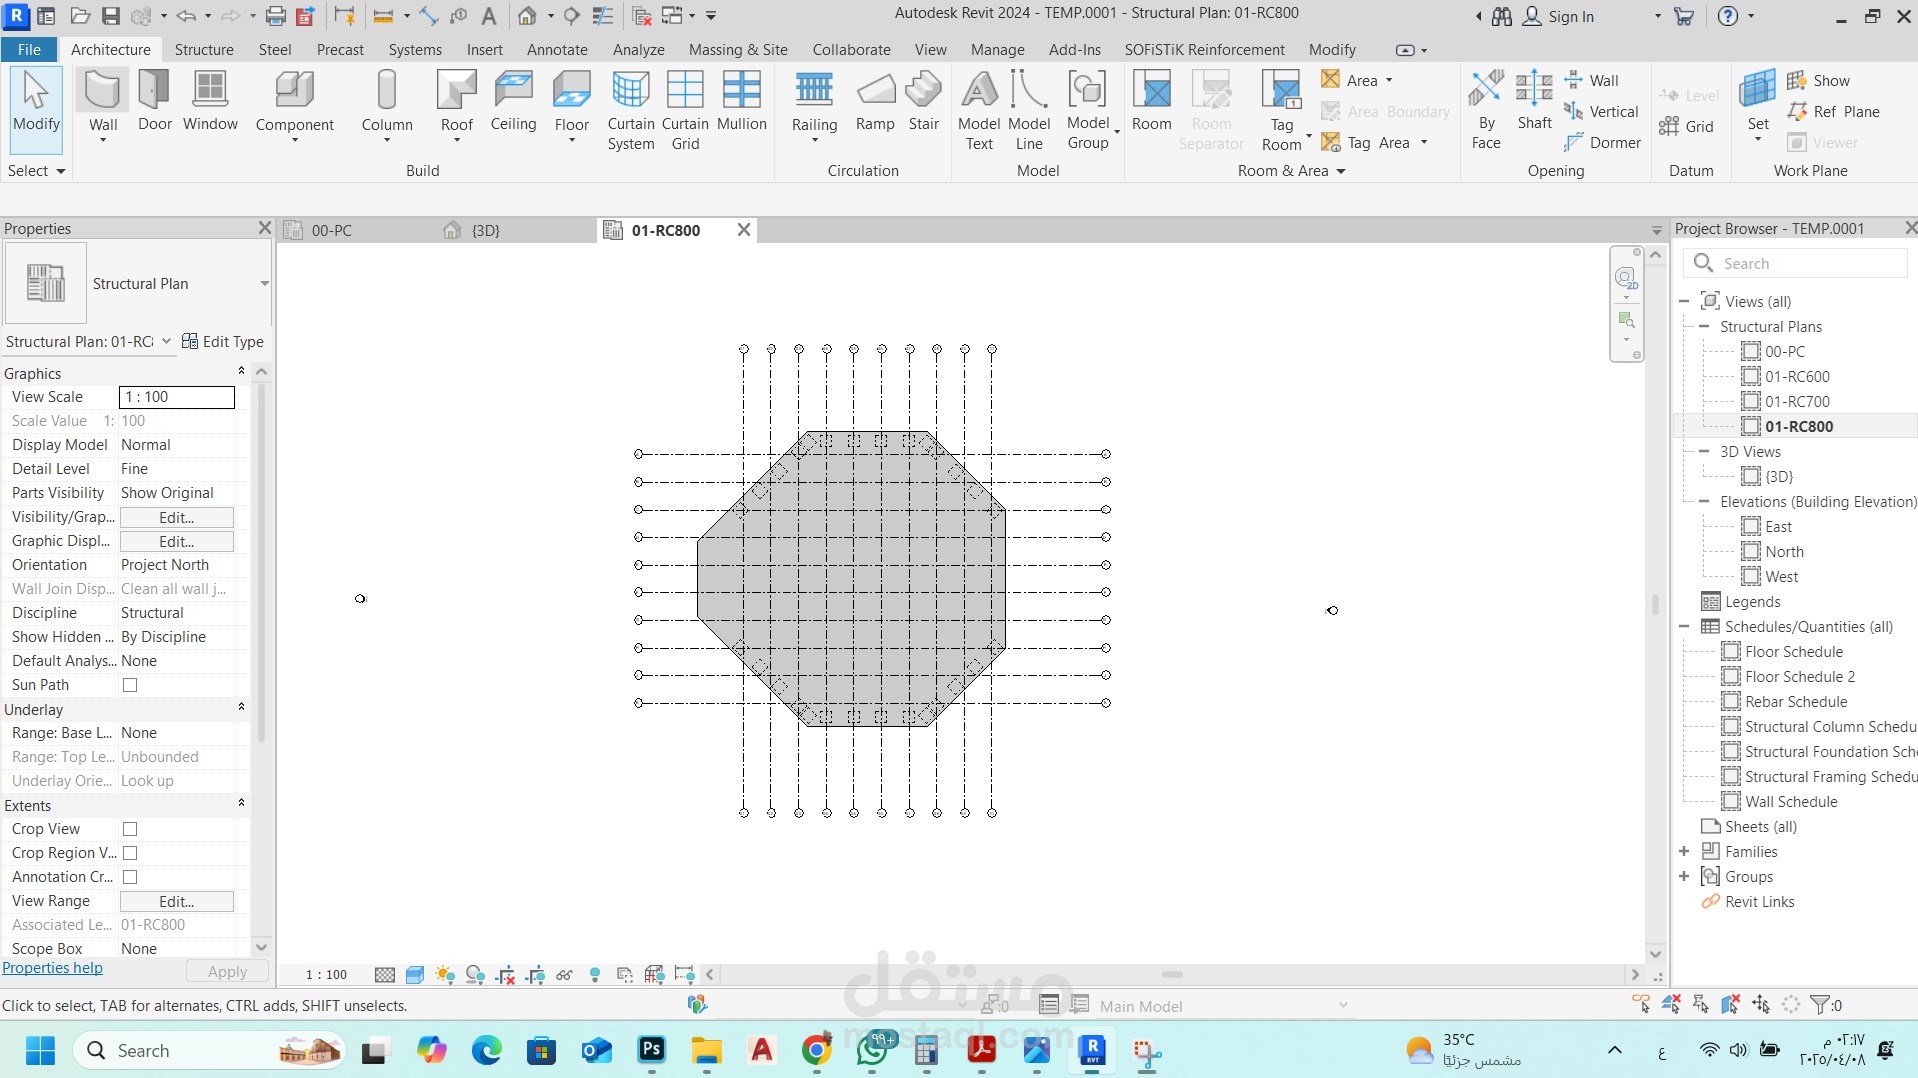The image size is (1918, 1078).
Task: Select the Shaft opening tool
Action: (1534, 102)
